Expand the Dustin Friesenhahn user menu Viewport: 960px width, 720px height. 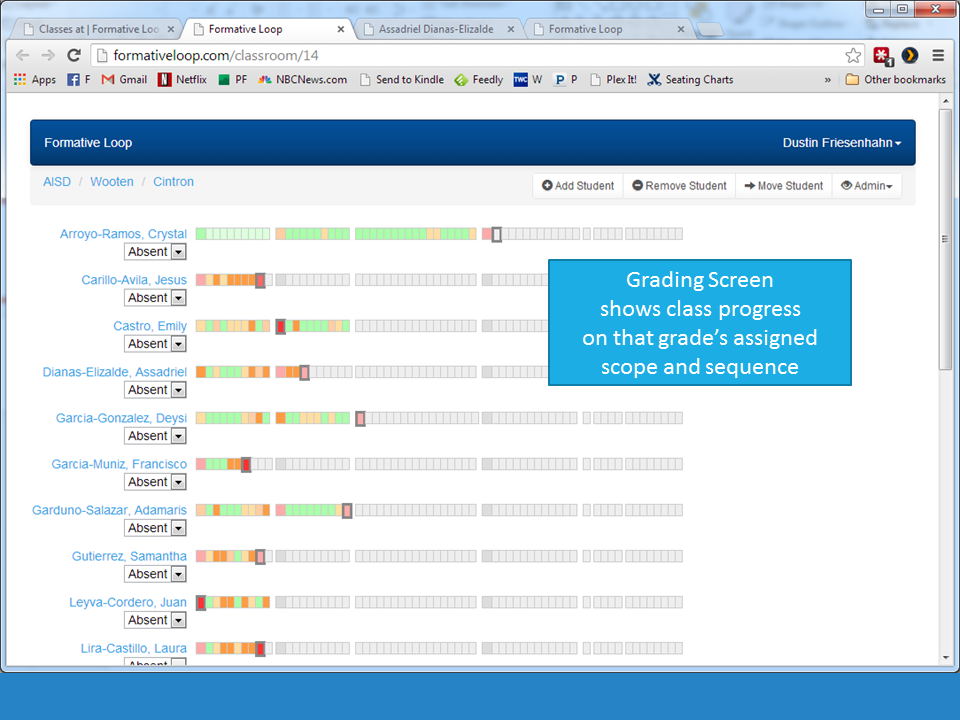click(841, 143)
